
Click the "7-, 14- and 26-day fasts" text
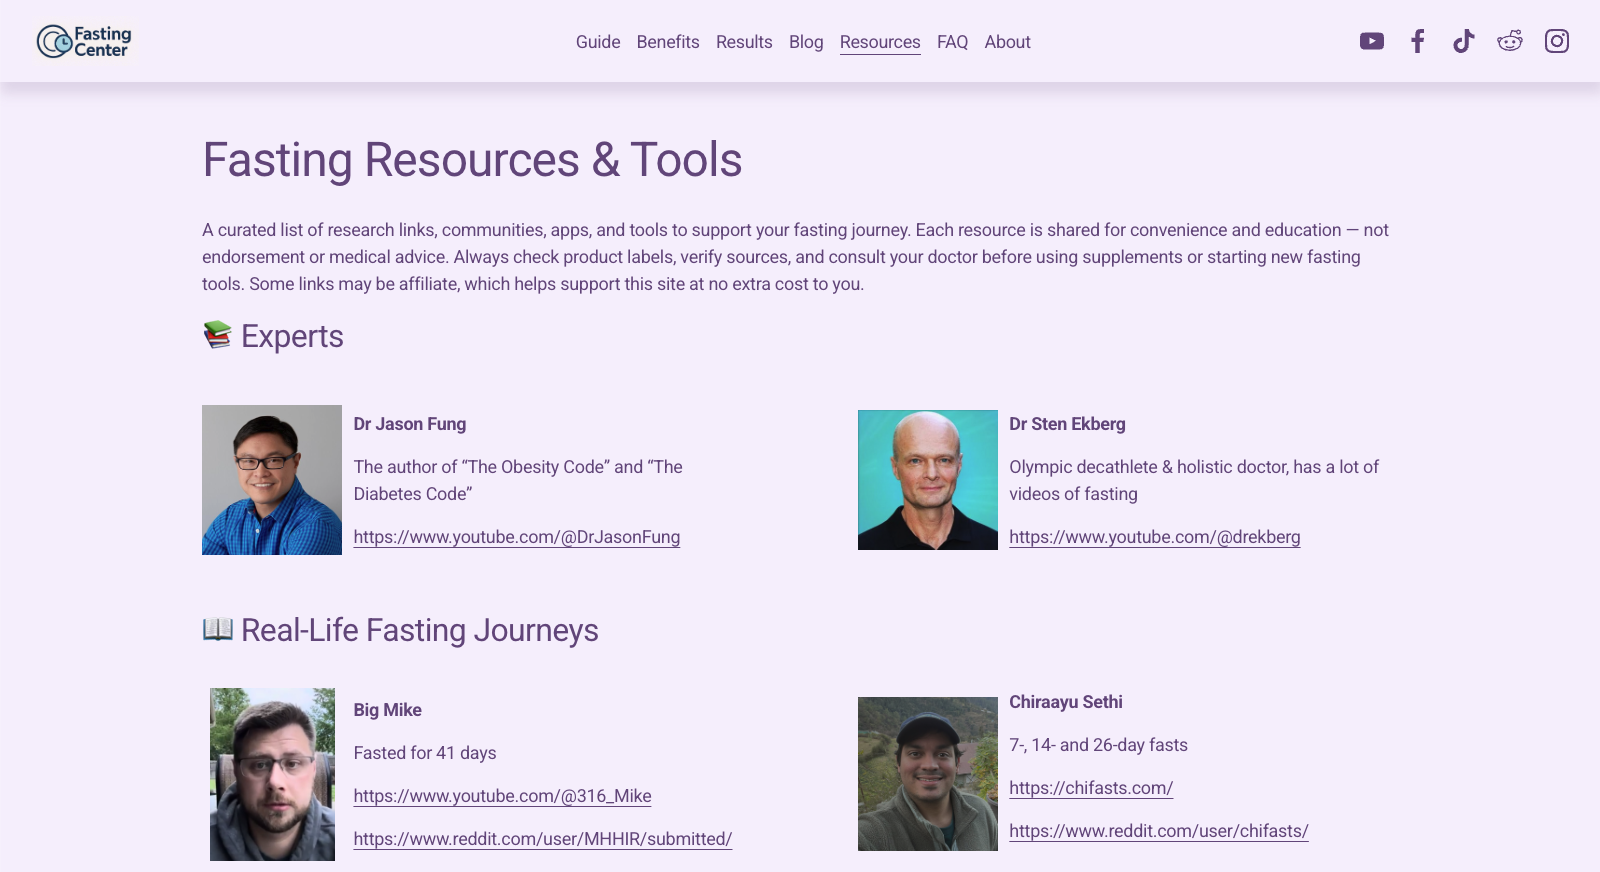(x=1098, y=745)
